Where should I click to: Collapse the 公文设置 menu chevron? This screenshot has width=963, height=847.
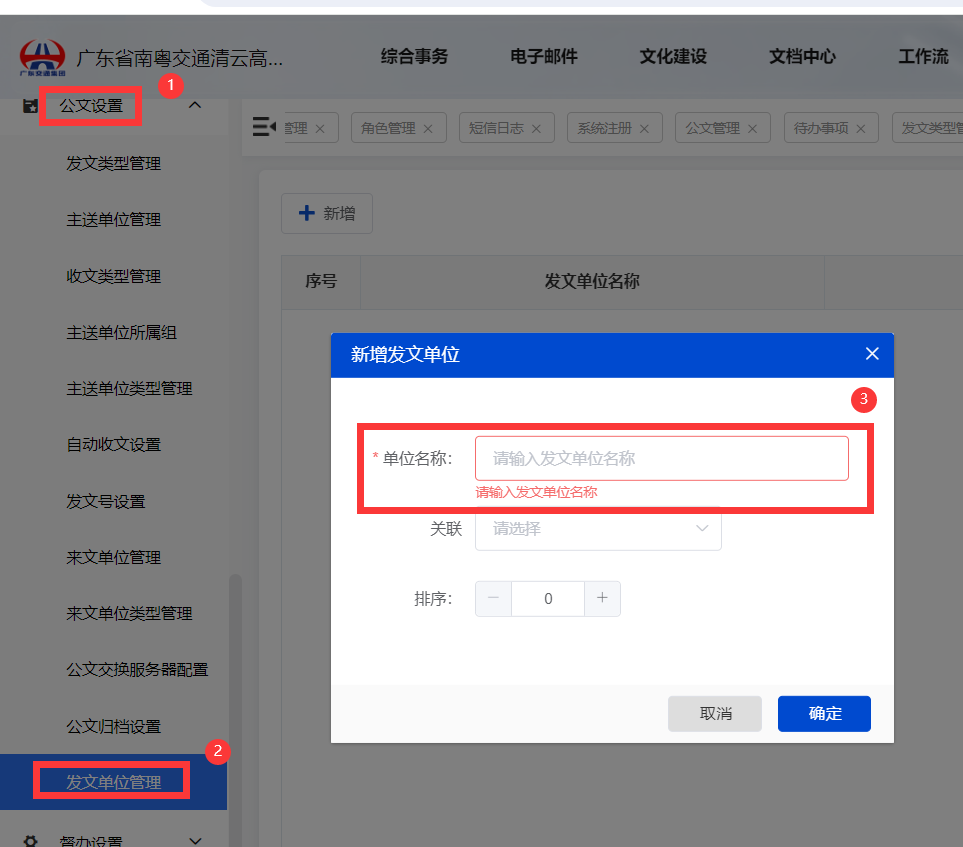click(x=195, y=105)
